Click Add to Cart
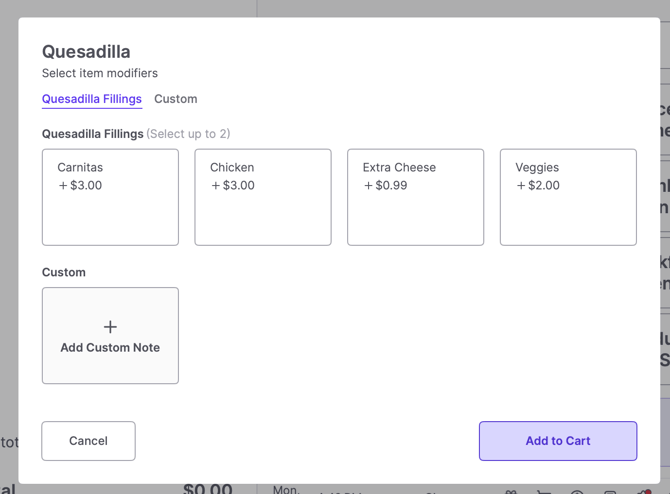 click(557, 441)
